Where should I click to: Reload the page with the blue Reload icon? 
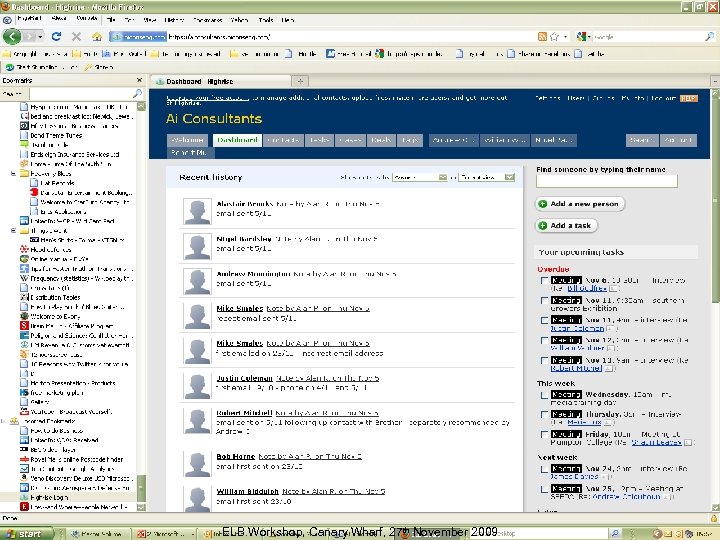click(x=56, y=36)
